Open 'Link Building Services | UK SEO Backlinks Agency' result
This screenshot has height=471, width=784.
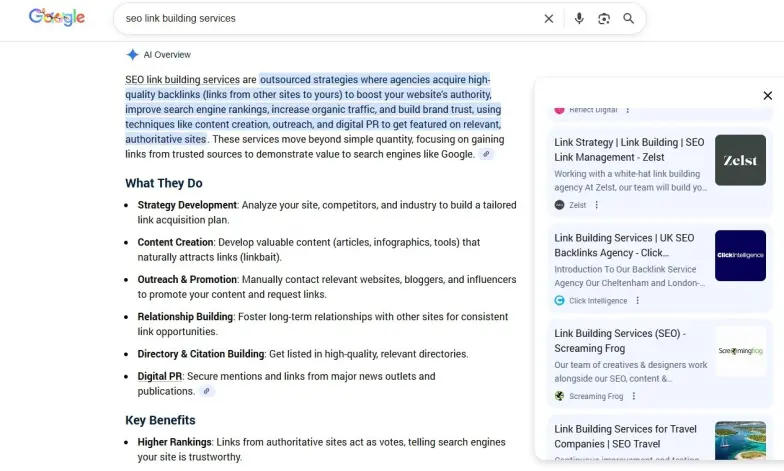coord(624,245)
